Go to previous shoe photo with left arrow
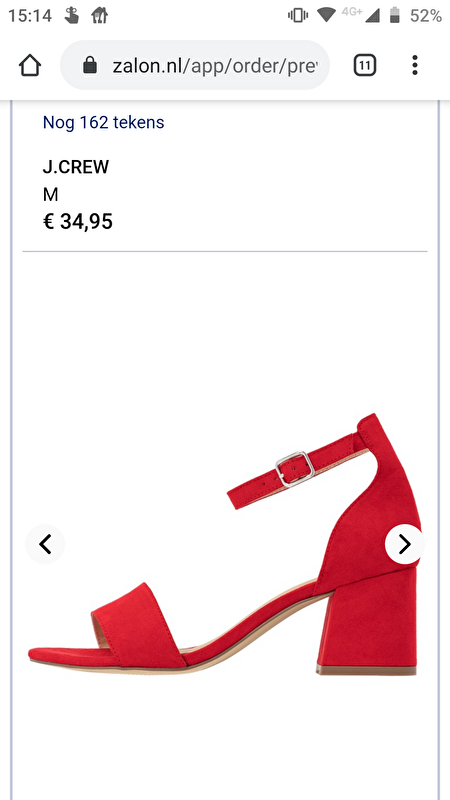The width and height of the screenshot is (450, 800). tap(45, 544)
